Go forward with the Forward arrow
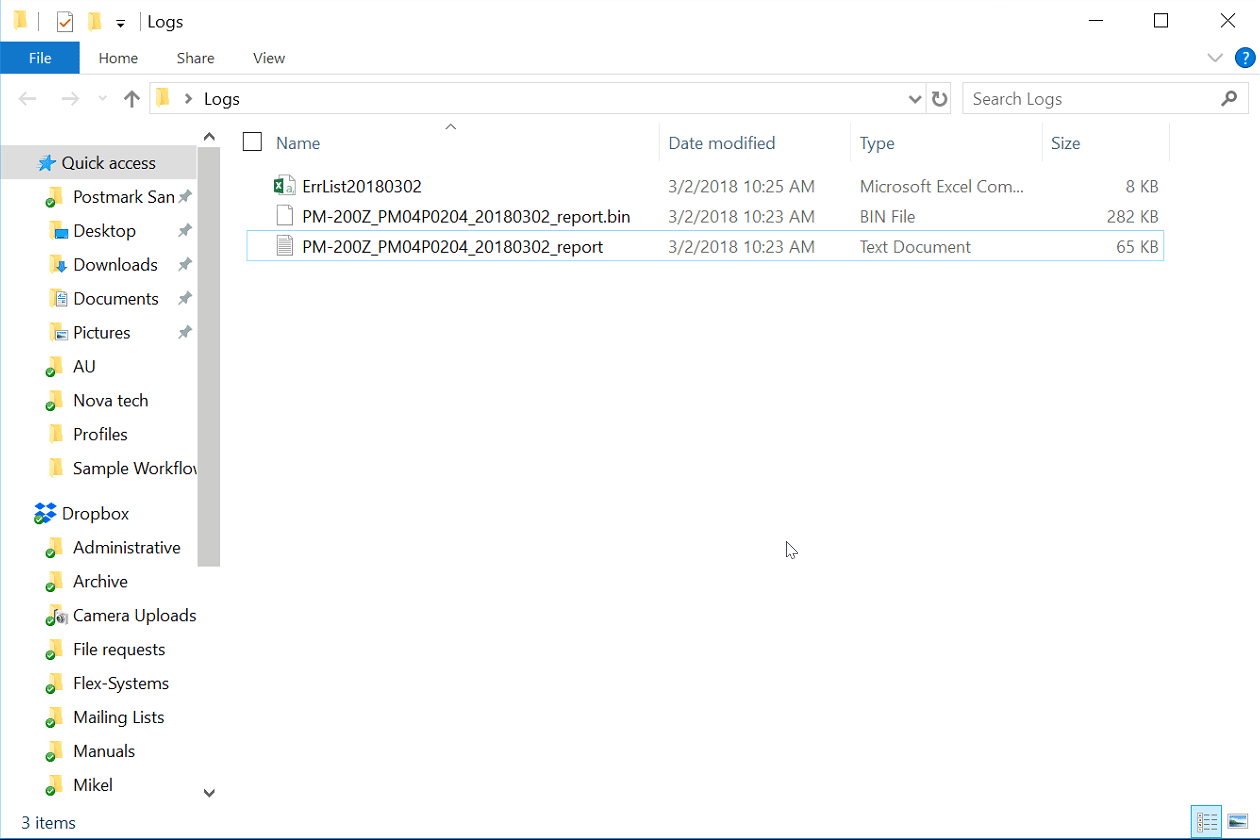 pyautogui.click(x=70, y=99)
